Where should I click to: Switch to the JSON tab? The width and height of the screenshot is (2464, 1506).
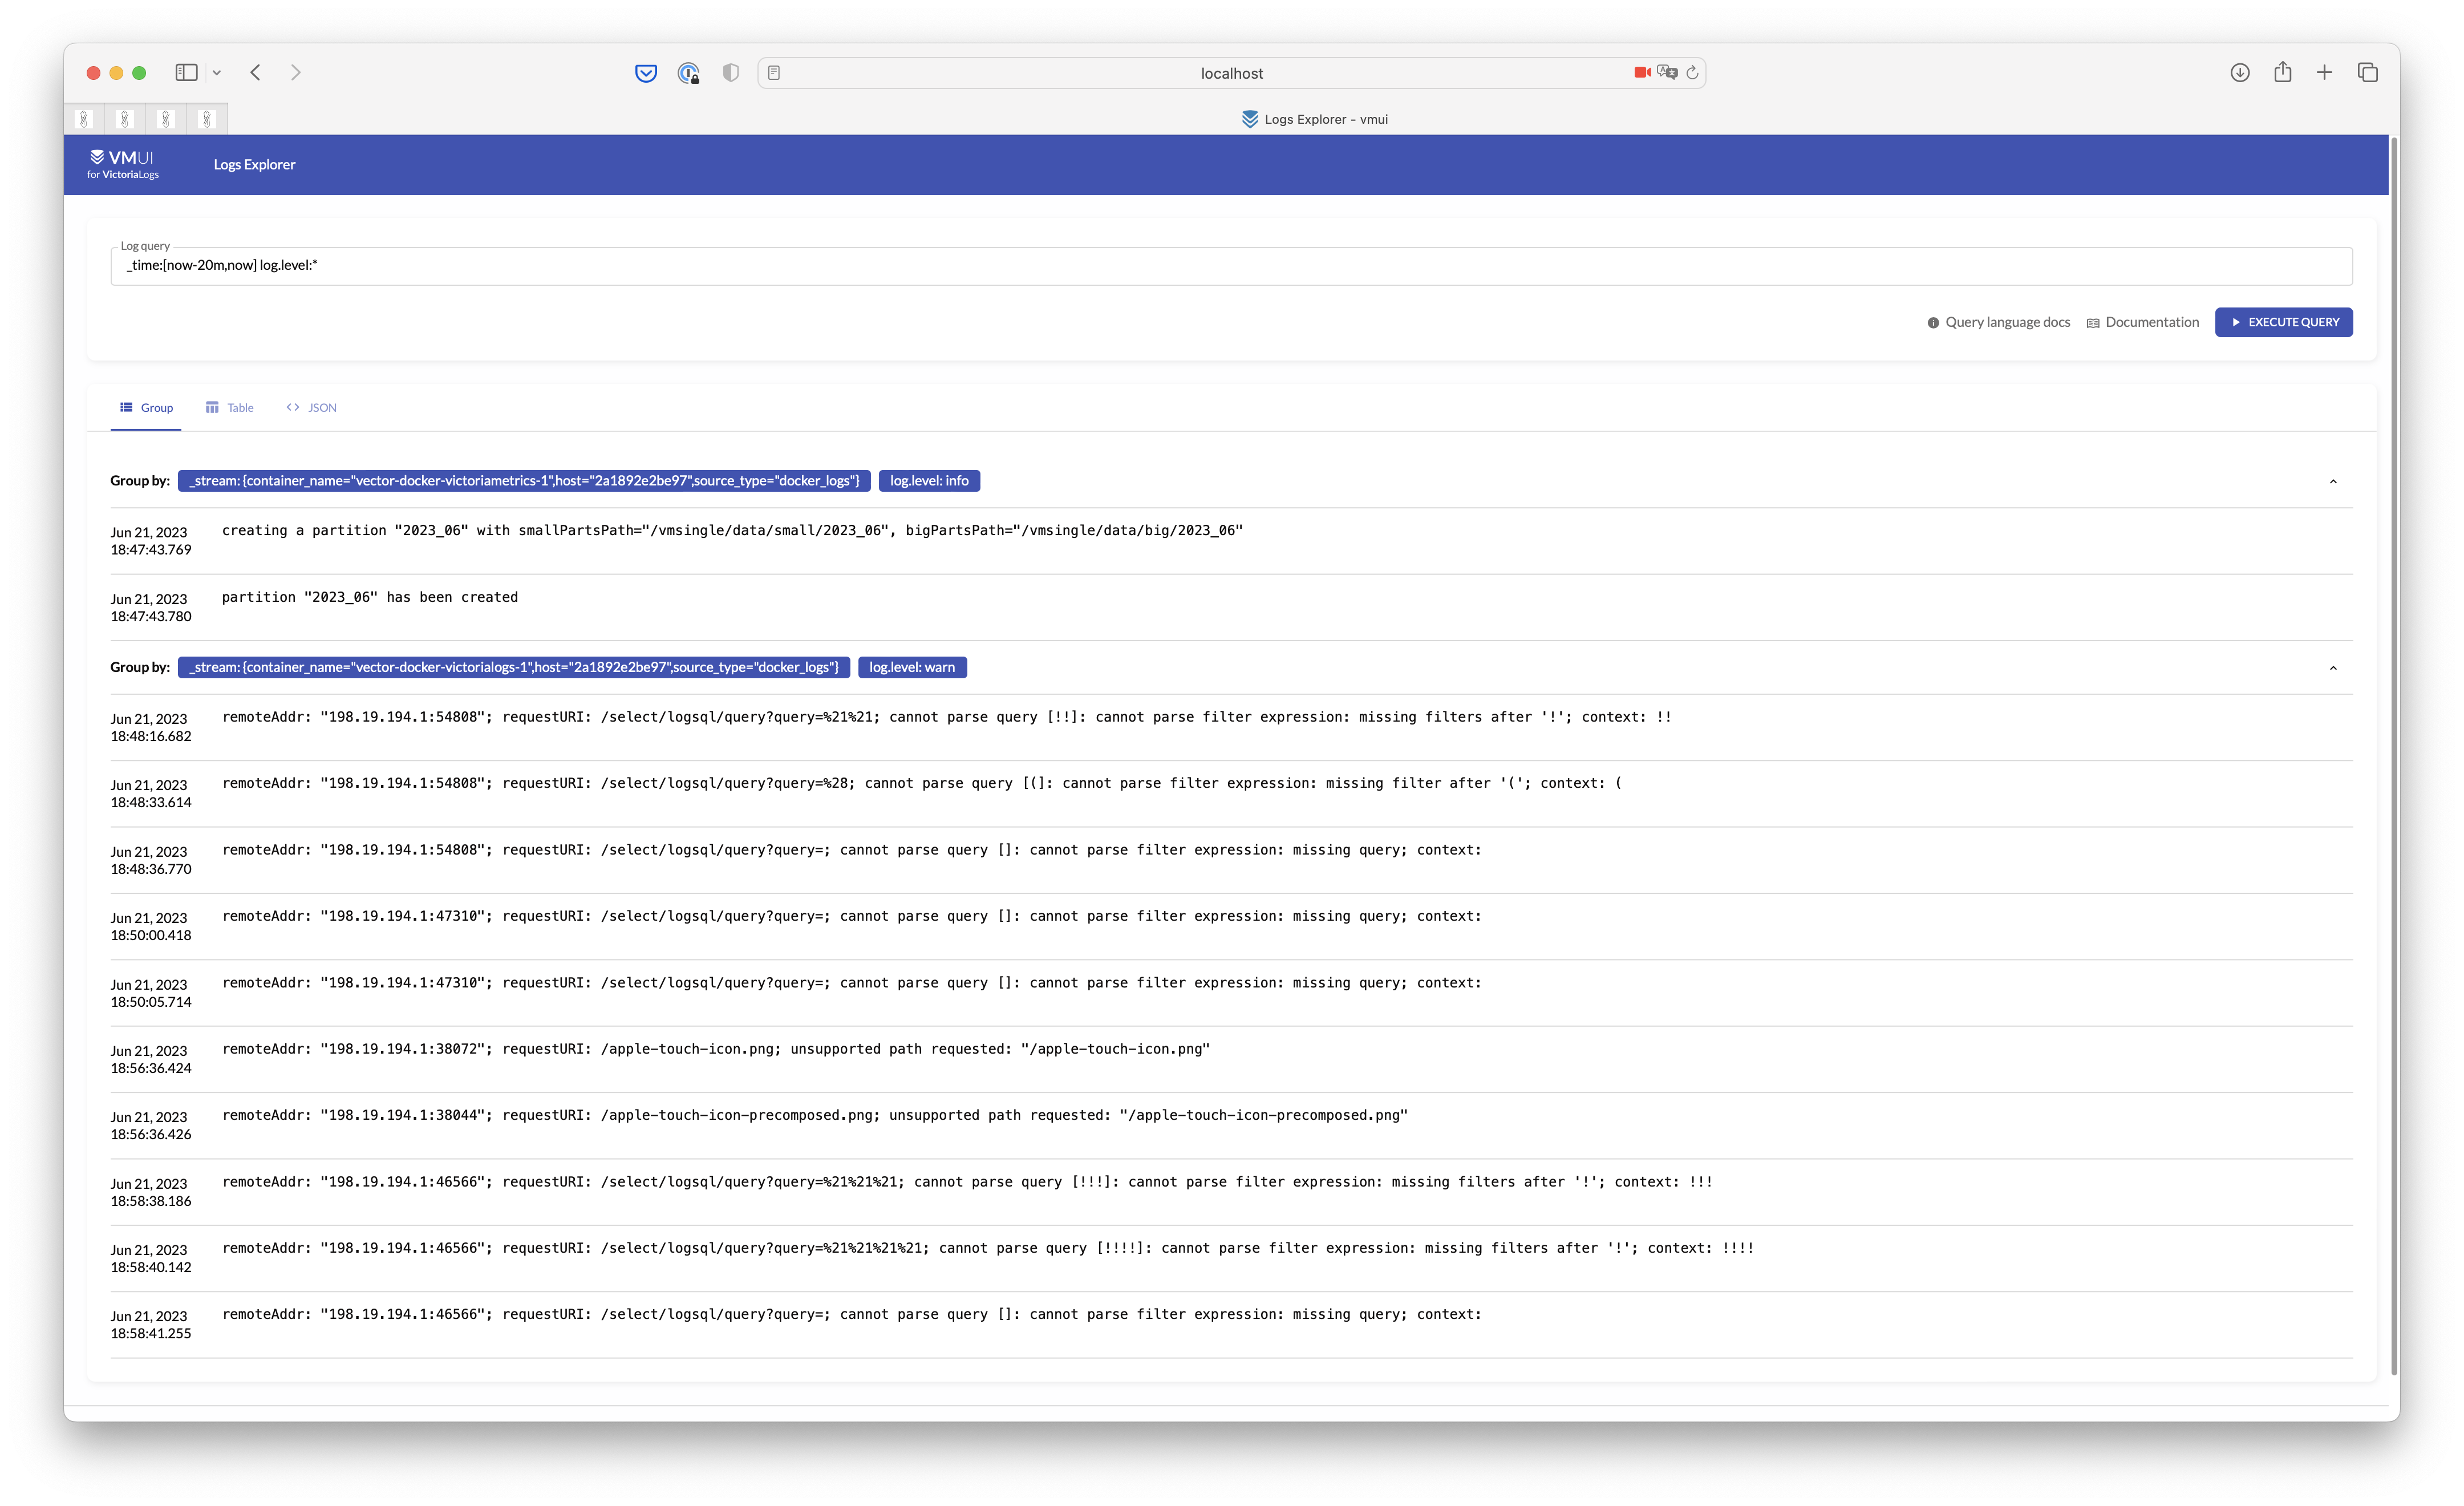pos(311,407)
